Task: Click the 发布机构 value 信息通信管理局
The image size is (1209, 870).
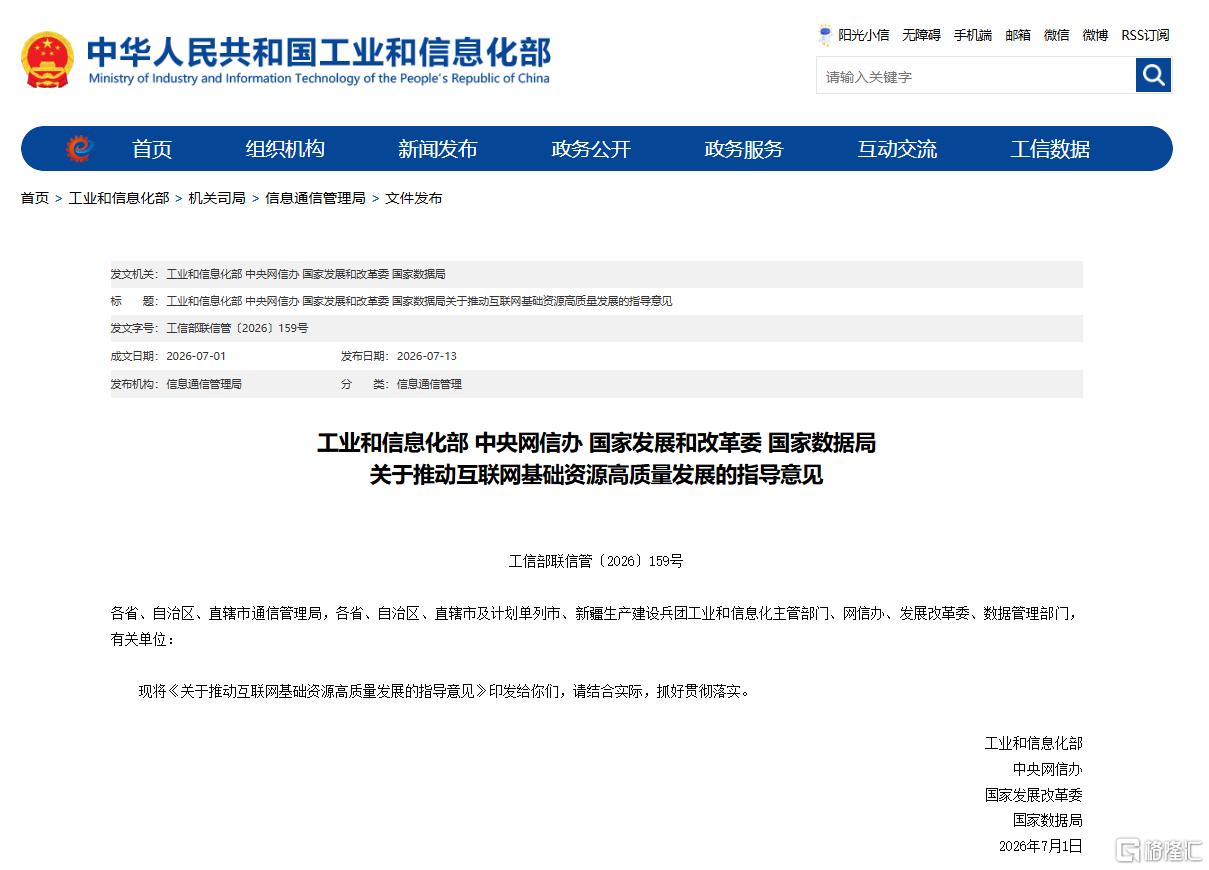Action: 204,384
